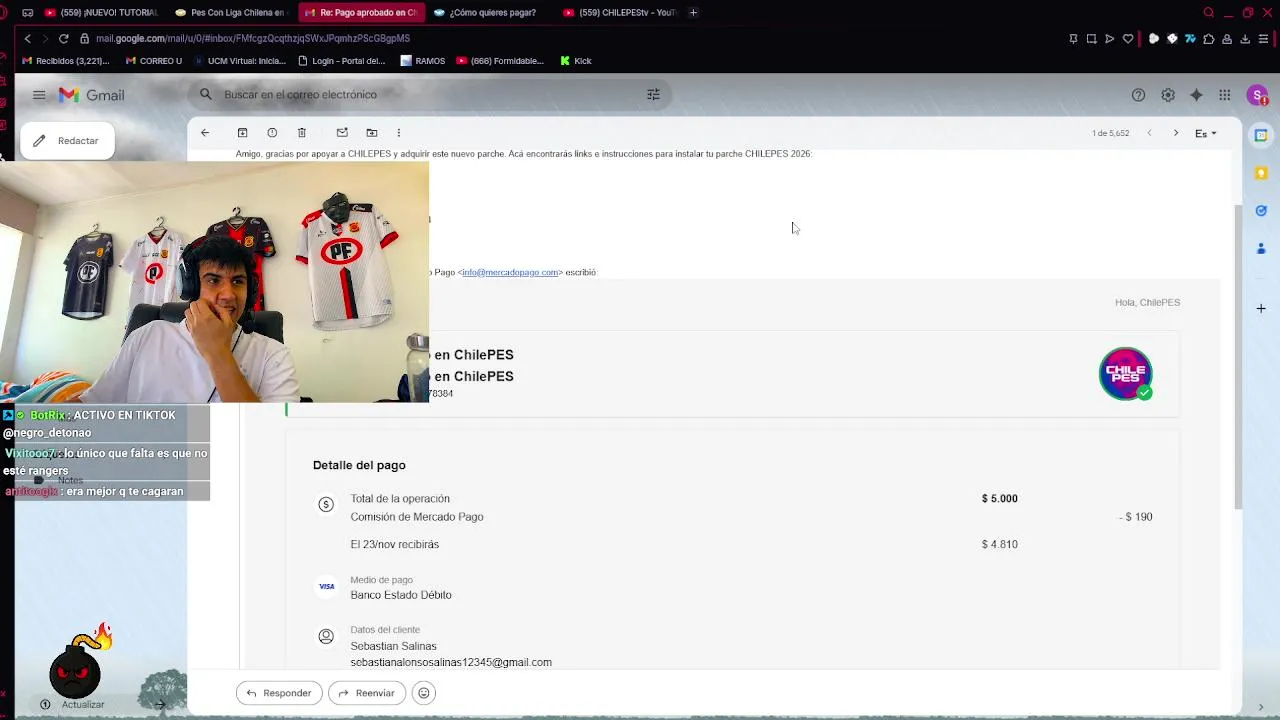
Task: Open Google Keep side panel icon
Action: pyautogui.click(x=1261, y=173)
